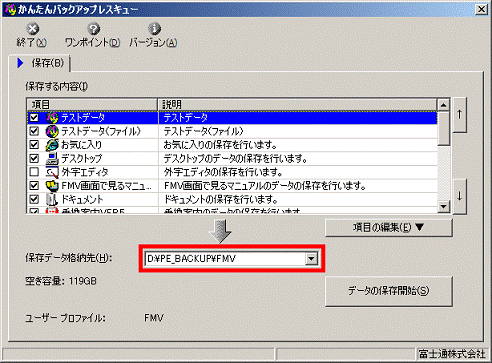Click the 終了(X) exit icon
This screenshot has height=363, width=492.
pyautogui.click(x=33, y=29)
